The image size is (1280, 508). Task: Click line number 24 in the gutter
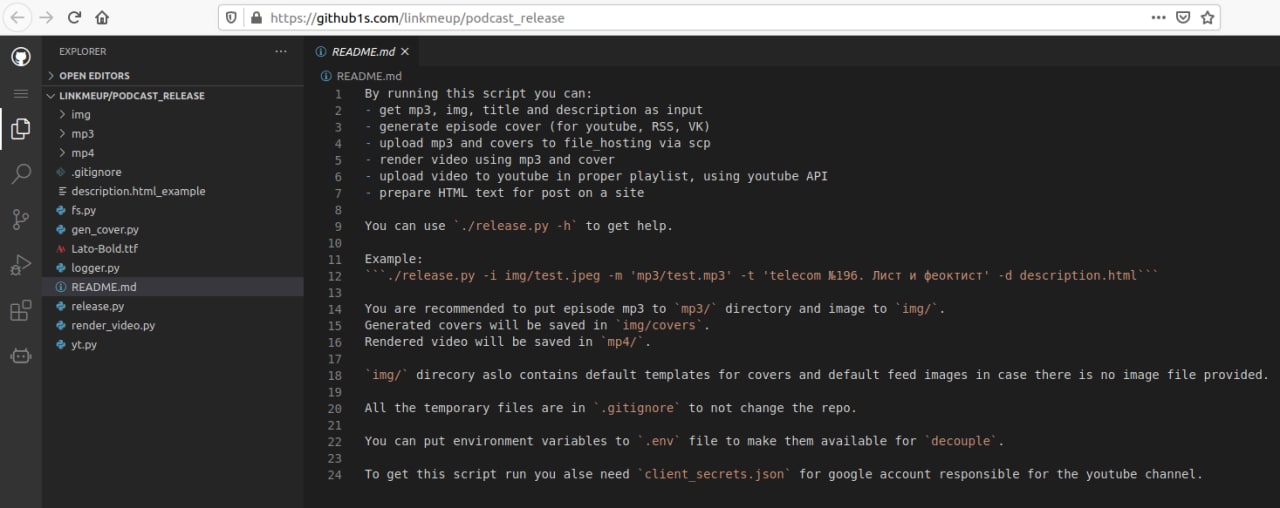click(334, 474)
